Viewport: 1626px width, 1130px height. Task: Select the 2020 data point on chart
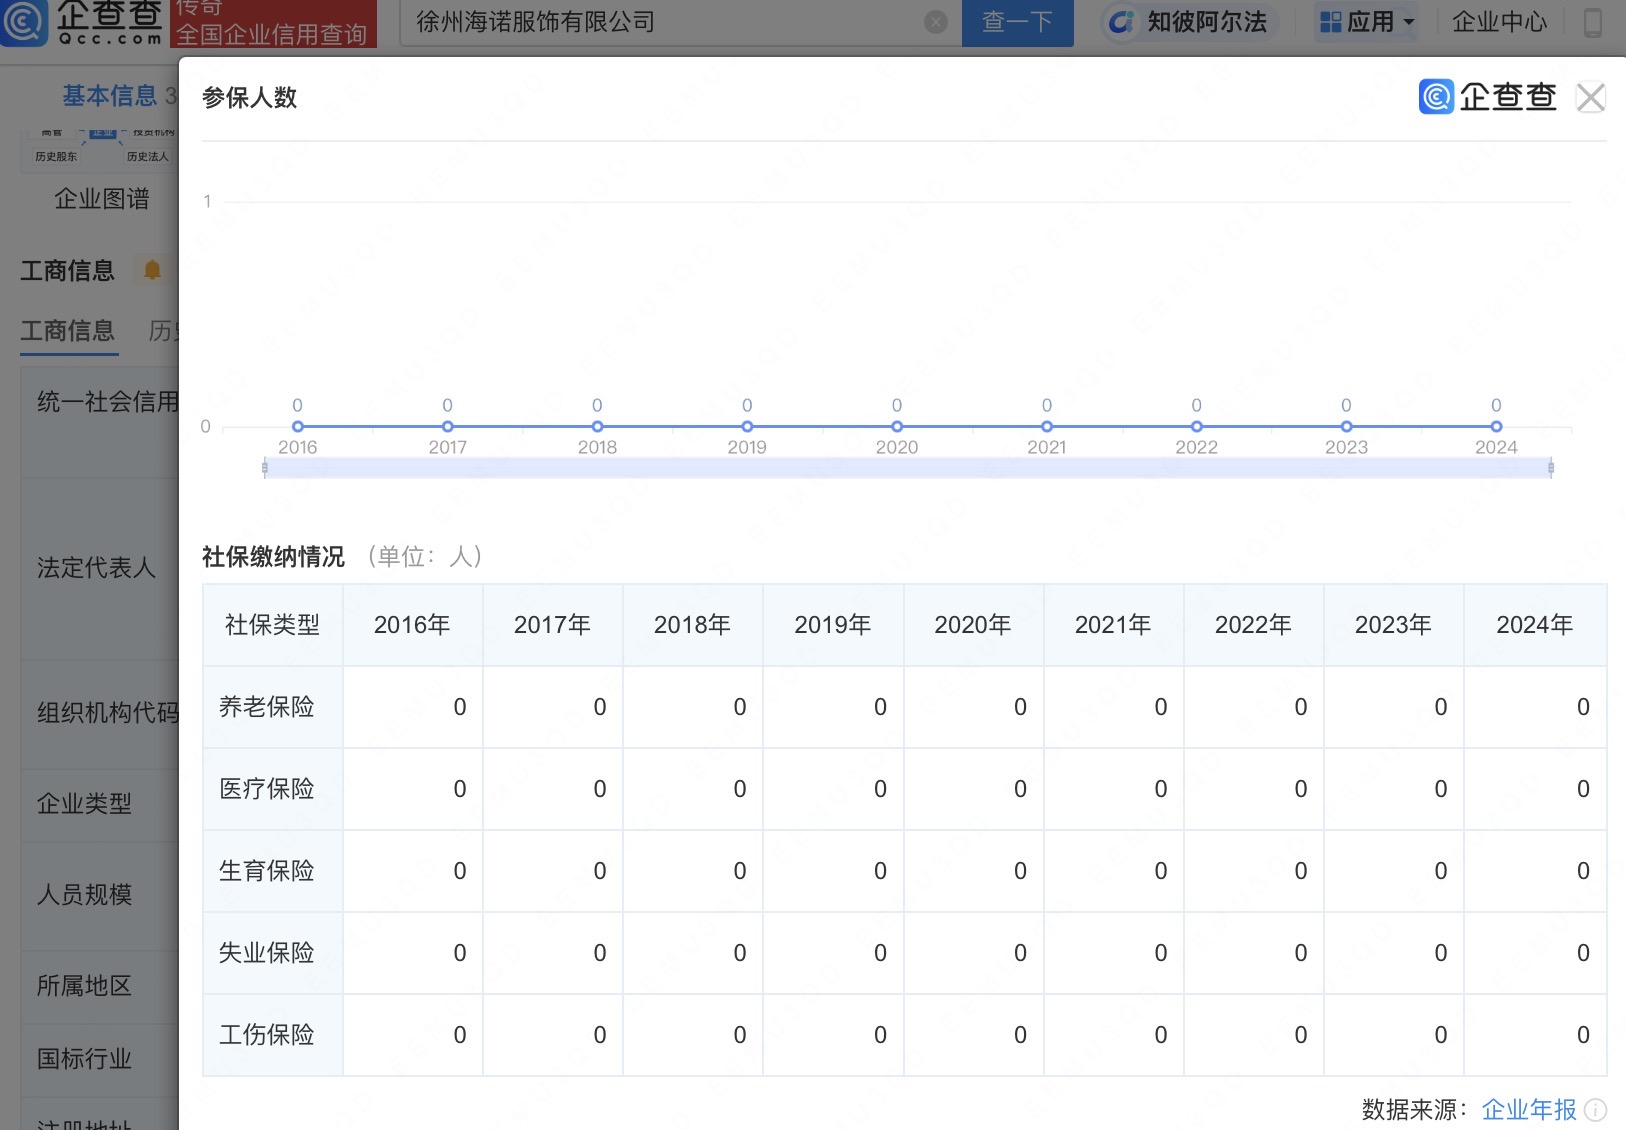pyautogui.click(x=897, y=426)
